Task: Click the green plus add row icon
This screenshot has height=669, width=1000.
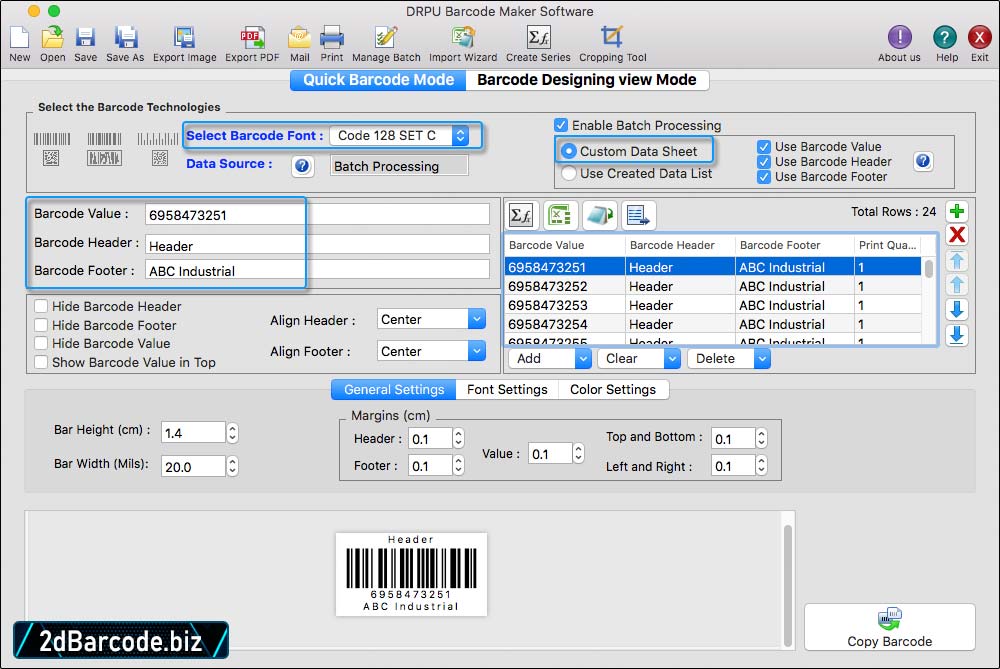Action: (x=957, y=211)
